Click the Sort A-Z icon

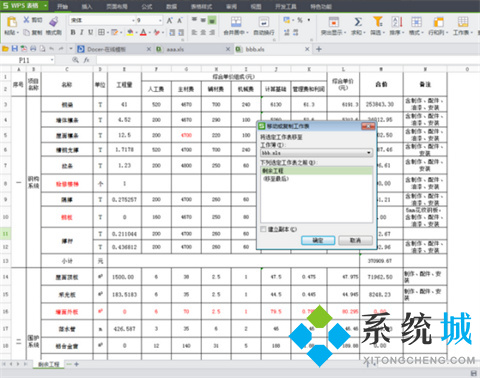[x=397, y=22]
